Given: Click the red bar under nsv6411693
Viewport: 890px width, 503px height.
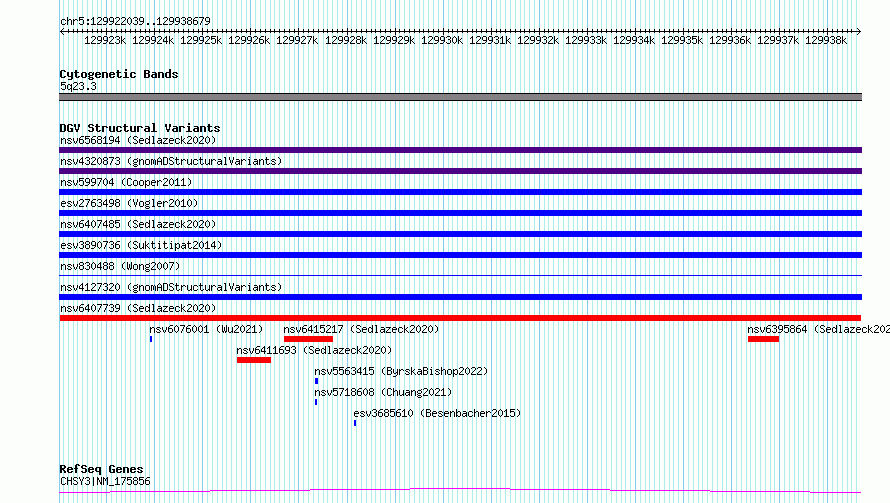Looking at the screenshot, I should 254,360.
